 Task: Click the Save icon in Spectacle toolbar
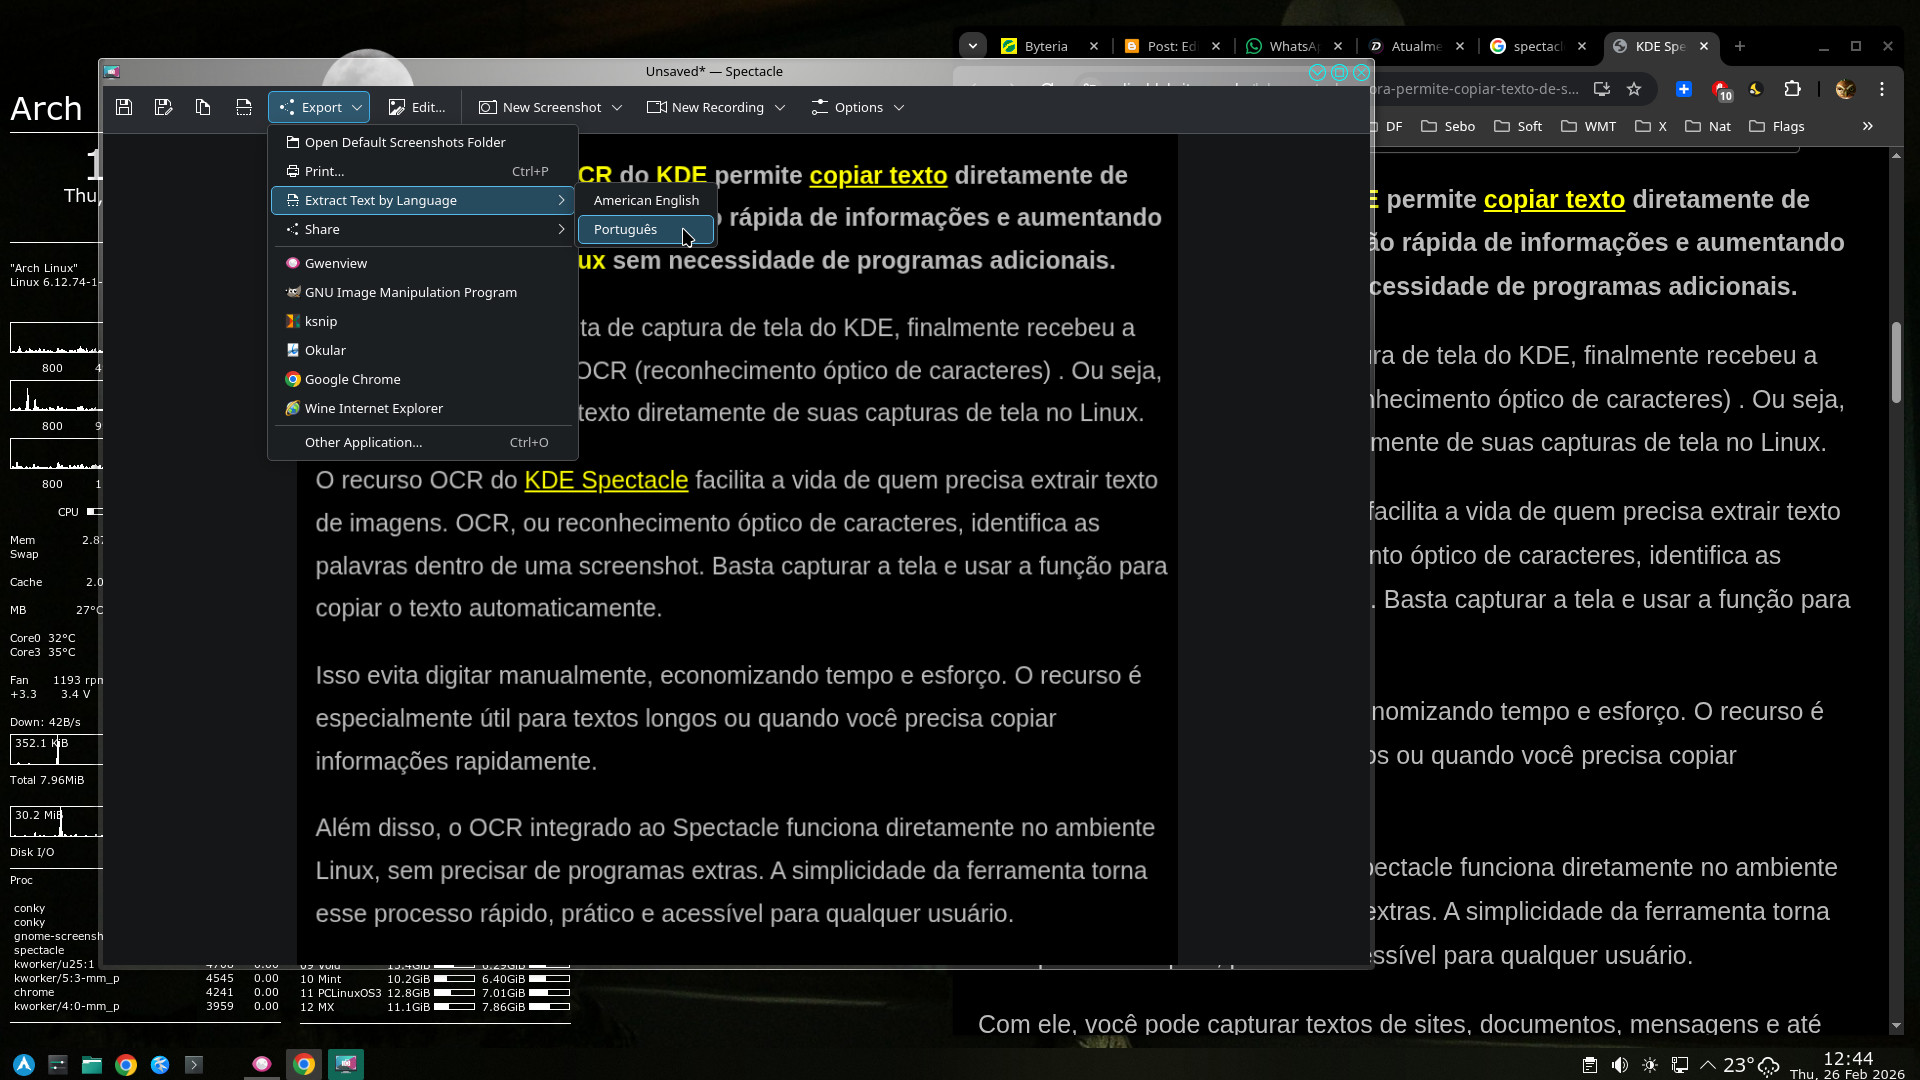tap(124, 107)
